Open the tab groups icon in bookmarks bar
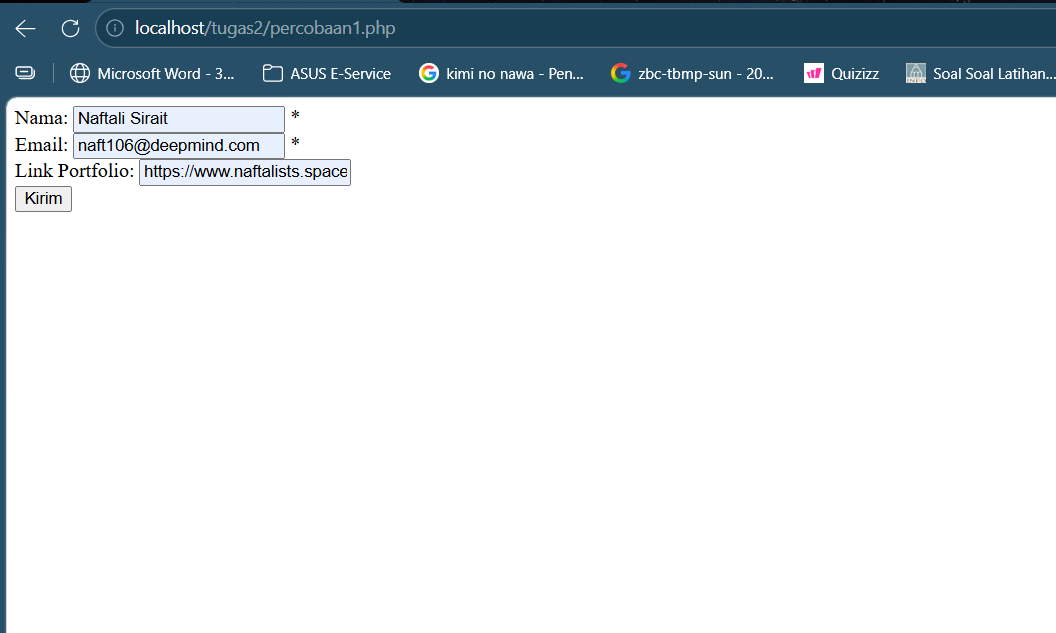Image resolution: width=1056 pixels, height=633 pixels. coord(25,73)
